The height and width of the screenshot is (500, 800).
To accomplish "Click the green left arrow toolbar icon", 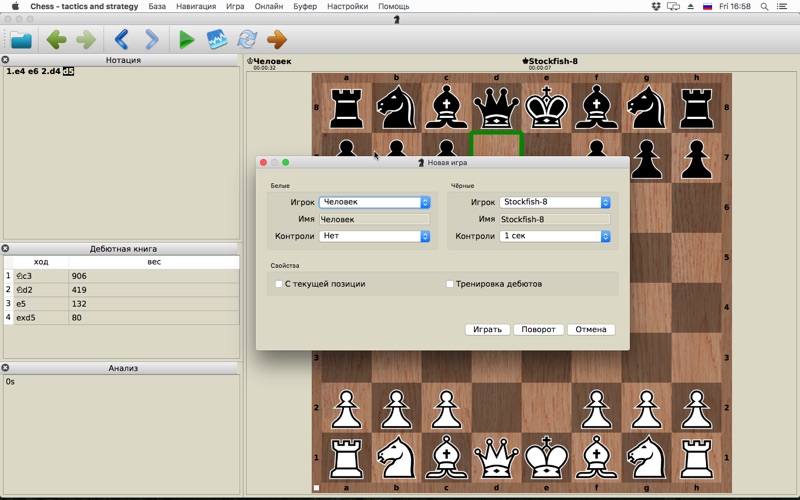I will [56, 40].
